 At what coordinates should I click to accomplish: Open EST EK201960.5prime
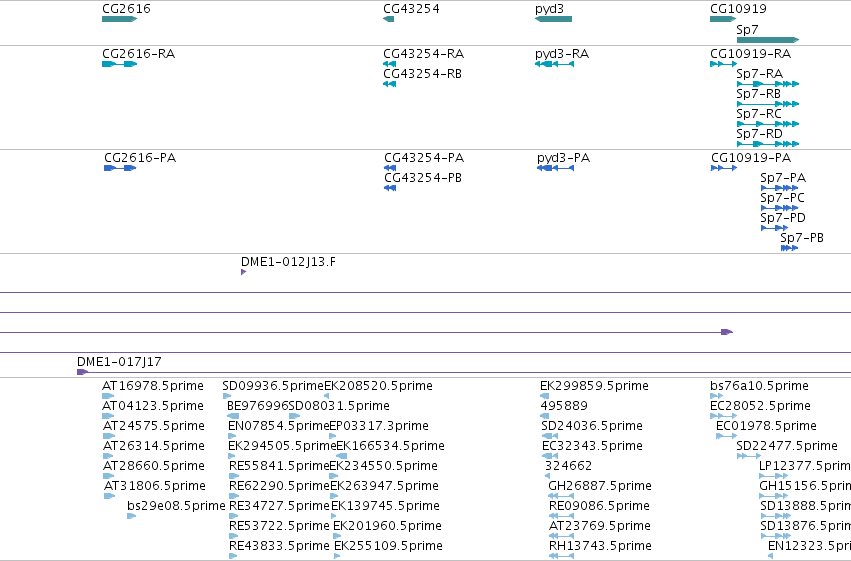pyautogui.click(x=337, y=536)
